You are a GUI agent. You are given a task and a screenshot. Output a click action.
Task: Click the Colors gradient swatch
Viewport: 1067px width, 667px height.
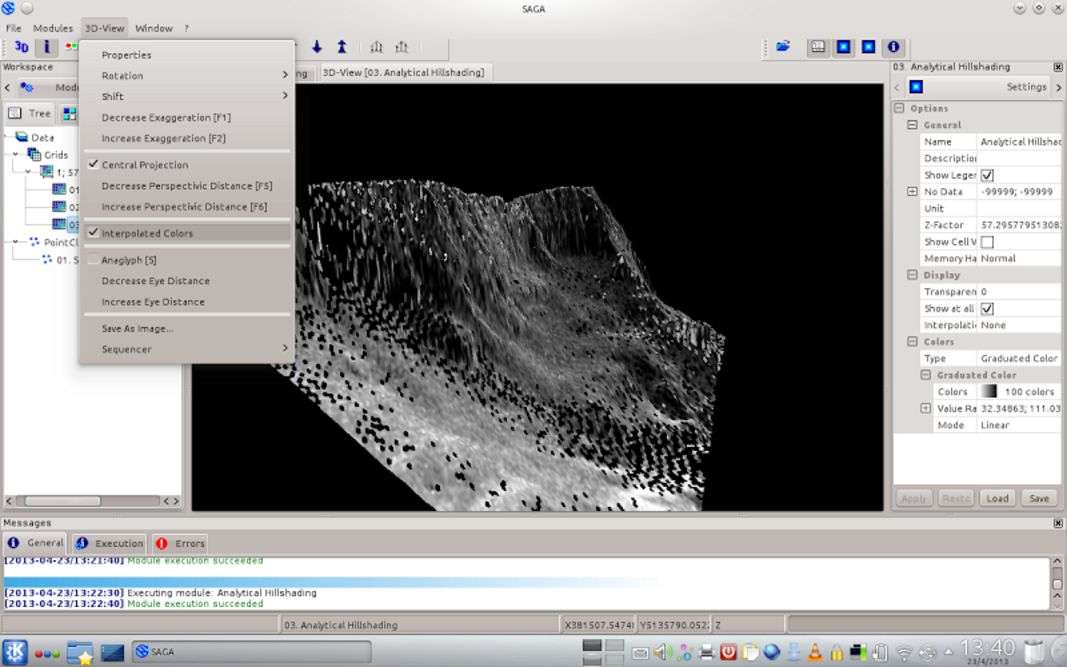[x=988, y=392]
